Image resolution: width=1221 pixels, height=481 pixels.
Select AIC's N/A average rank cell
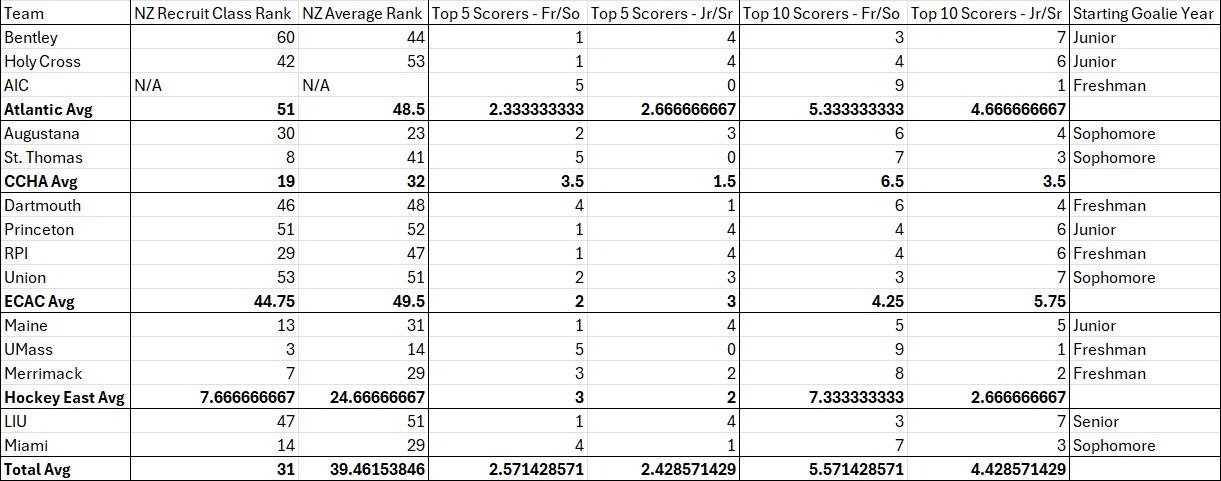coord(364,86)
